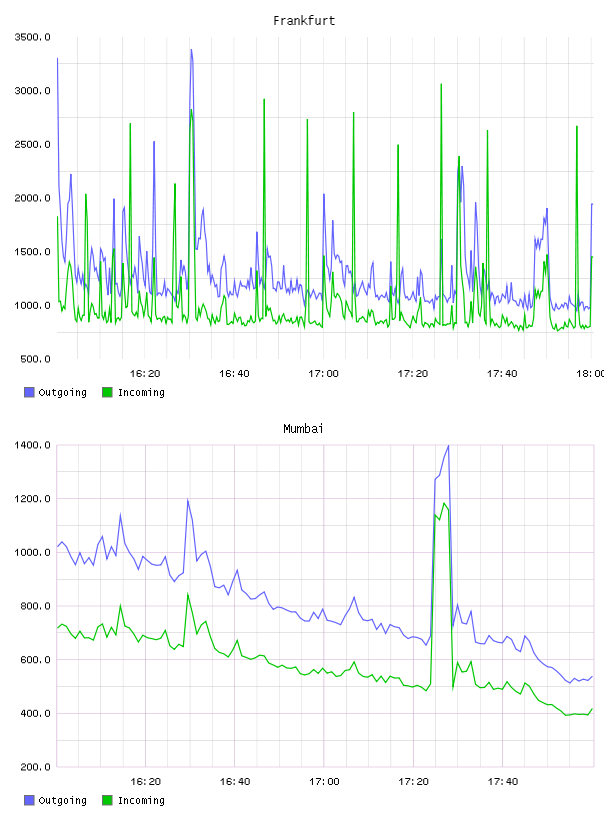Click the 1500.0 y-axis label on Frankfurt chart
This screenshot has height=816, width=608.
(x=32, y=252)
